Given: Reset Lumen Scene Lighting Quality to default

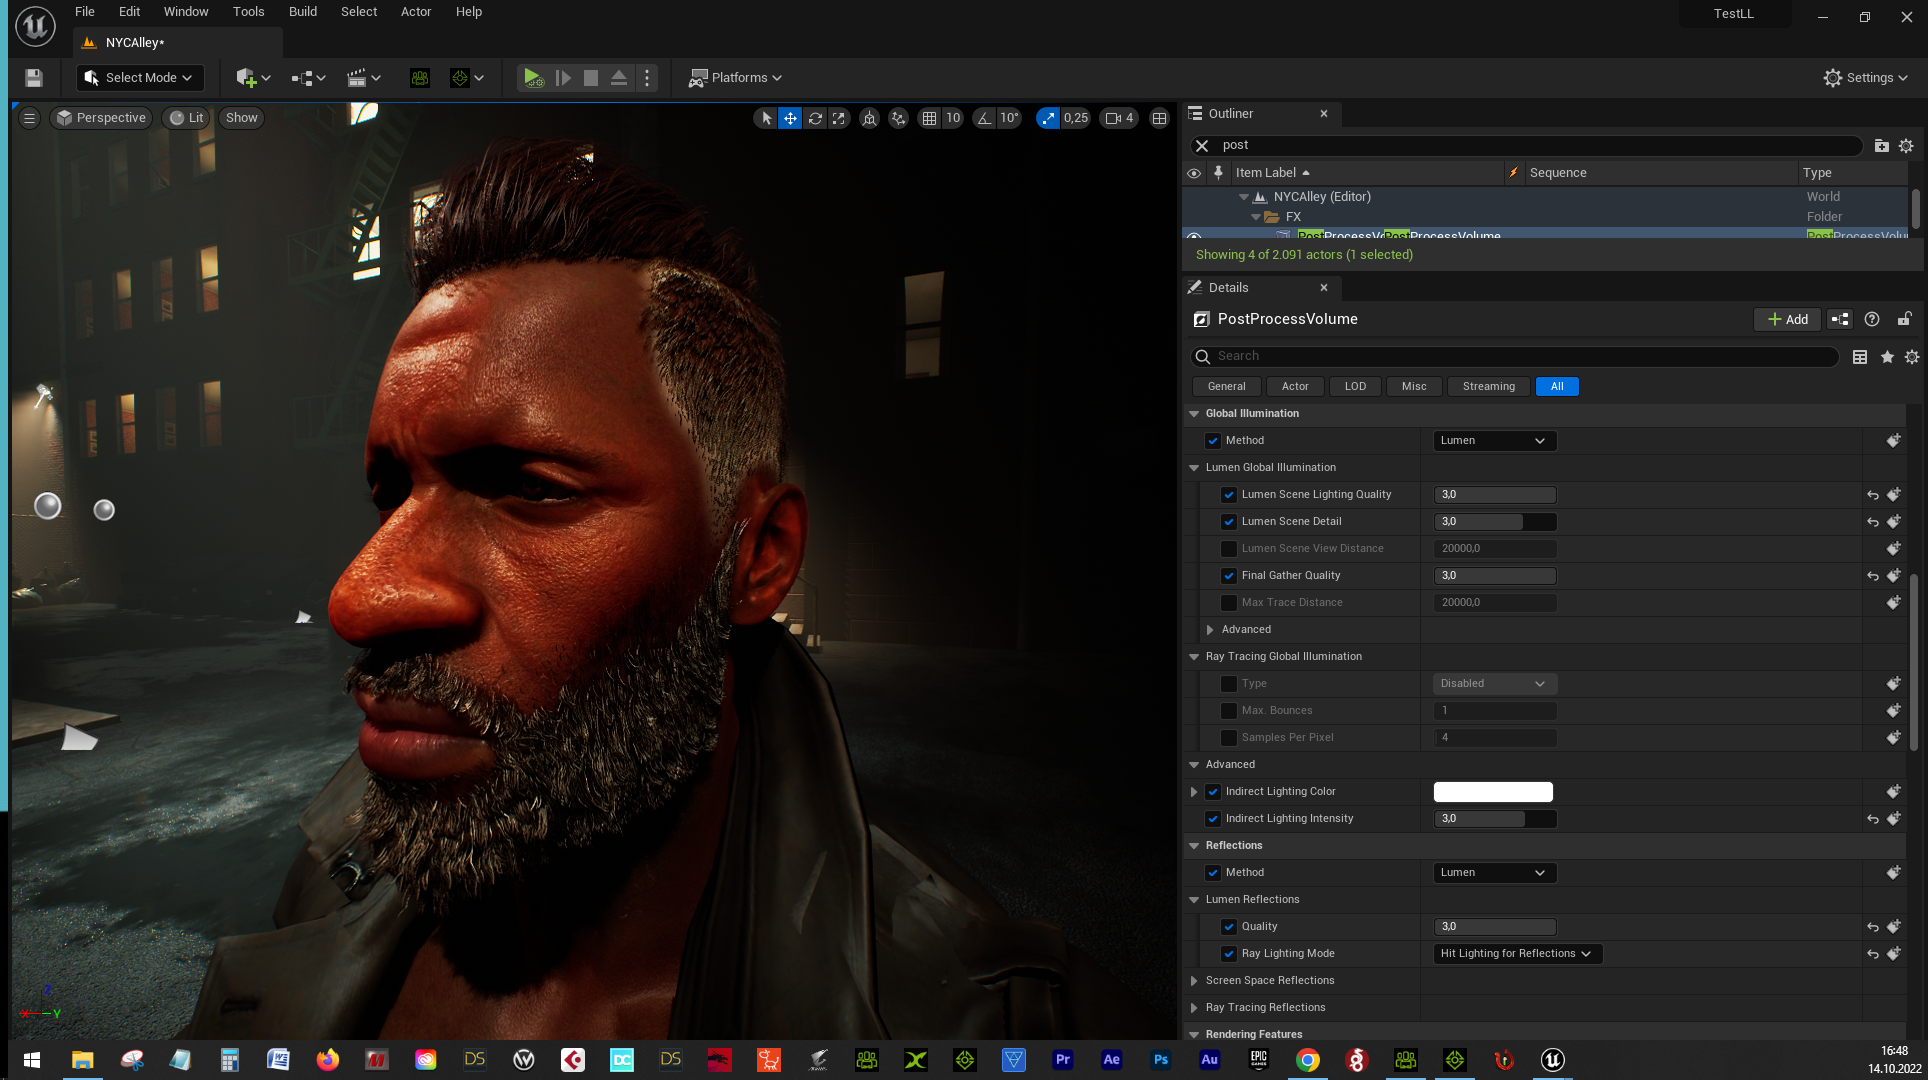Looking at the screenshot, I should (x=1872, y=495).
